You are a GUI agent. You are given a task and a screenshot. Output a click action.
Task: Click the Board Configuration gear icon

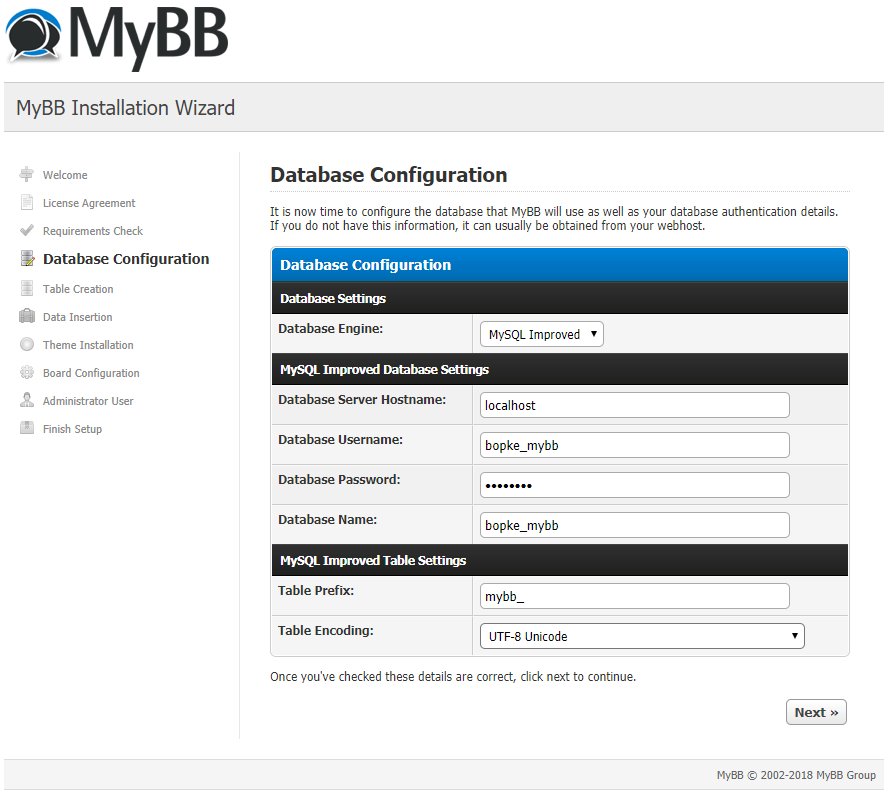27,372
